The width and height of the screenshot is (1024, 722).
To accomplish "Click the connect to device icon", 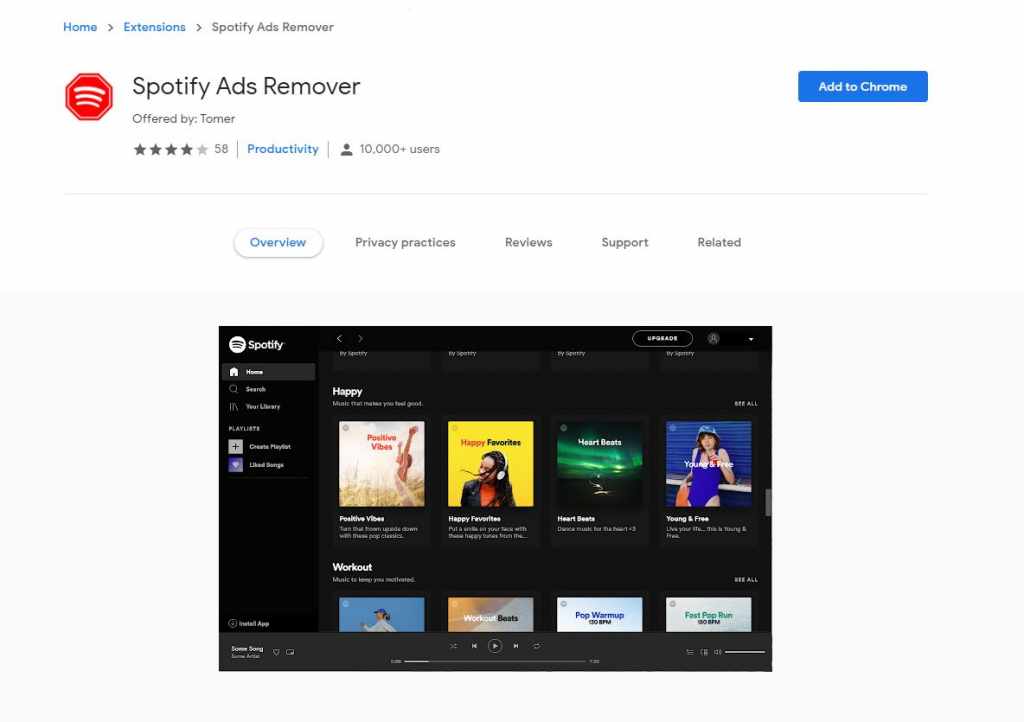I will [704, 651].
